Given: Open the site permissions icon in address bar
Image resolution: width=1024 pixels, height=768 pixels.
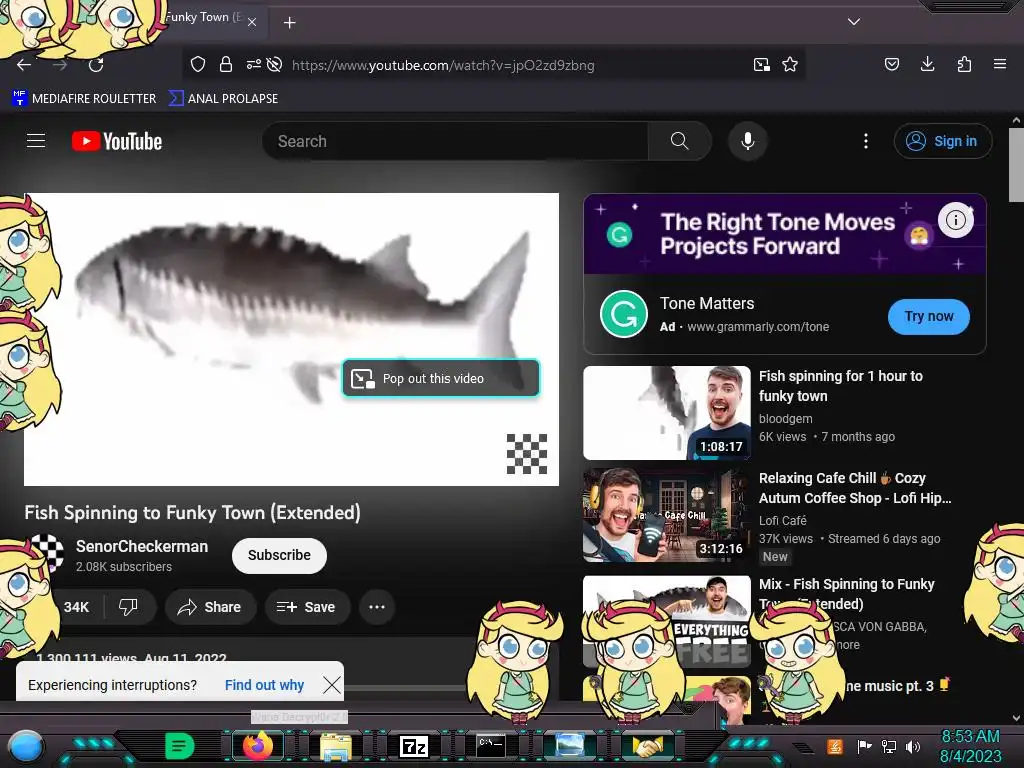Looking at the screenshot, I should [x=253, y=64].
